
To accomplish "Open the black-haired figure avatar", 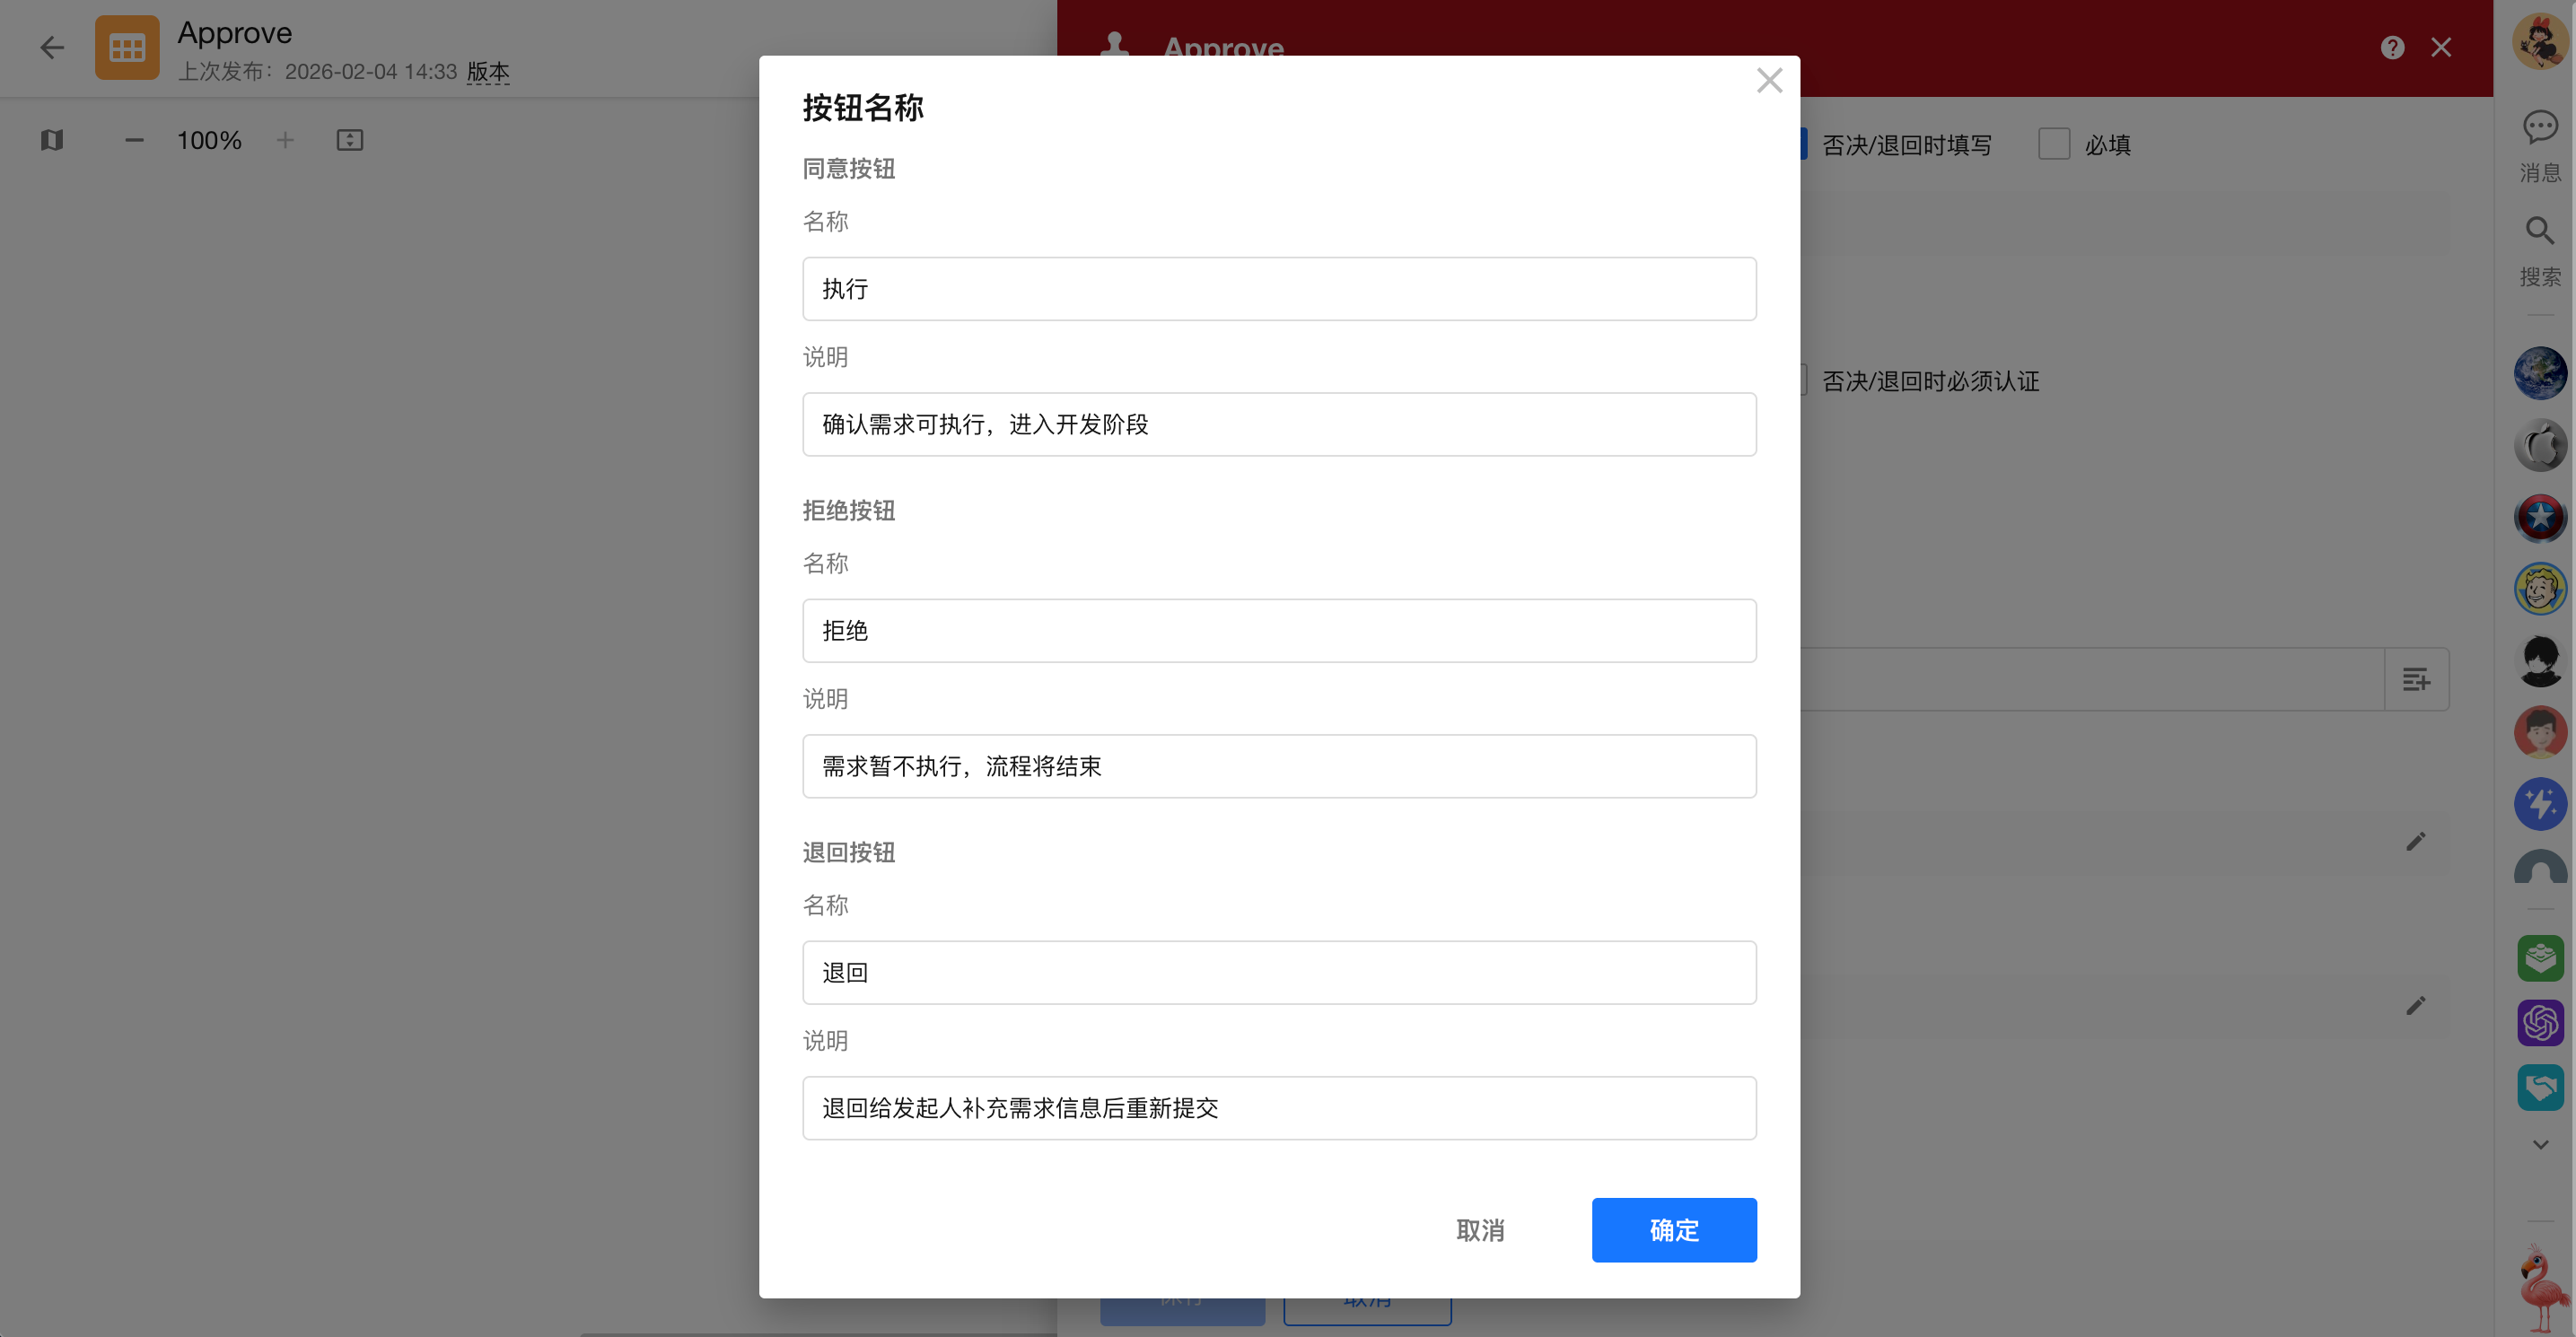I will click(2540, 660).
